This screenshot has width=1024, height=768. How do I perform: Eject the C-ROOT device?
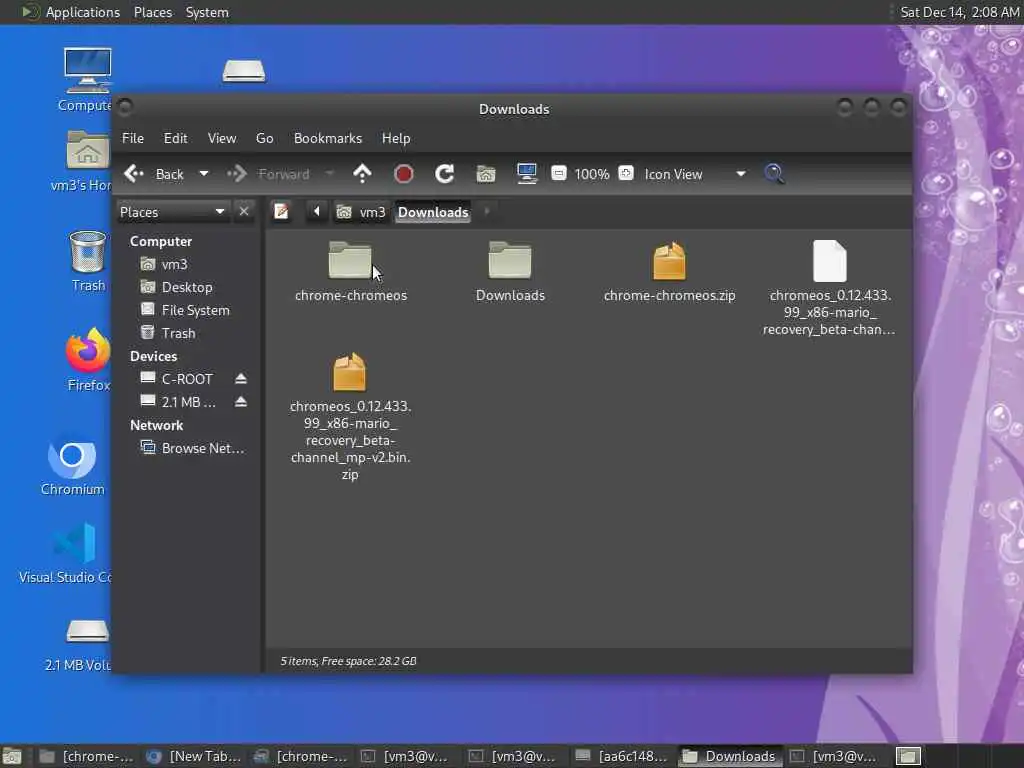(241, 379)
